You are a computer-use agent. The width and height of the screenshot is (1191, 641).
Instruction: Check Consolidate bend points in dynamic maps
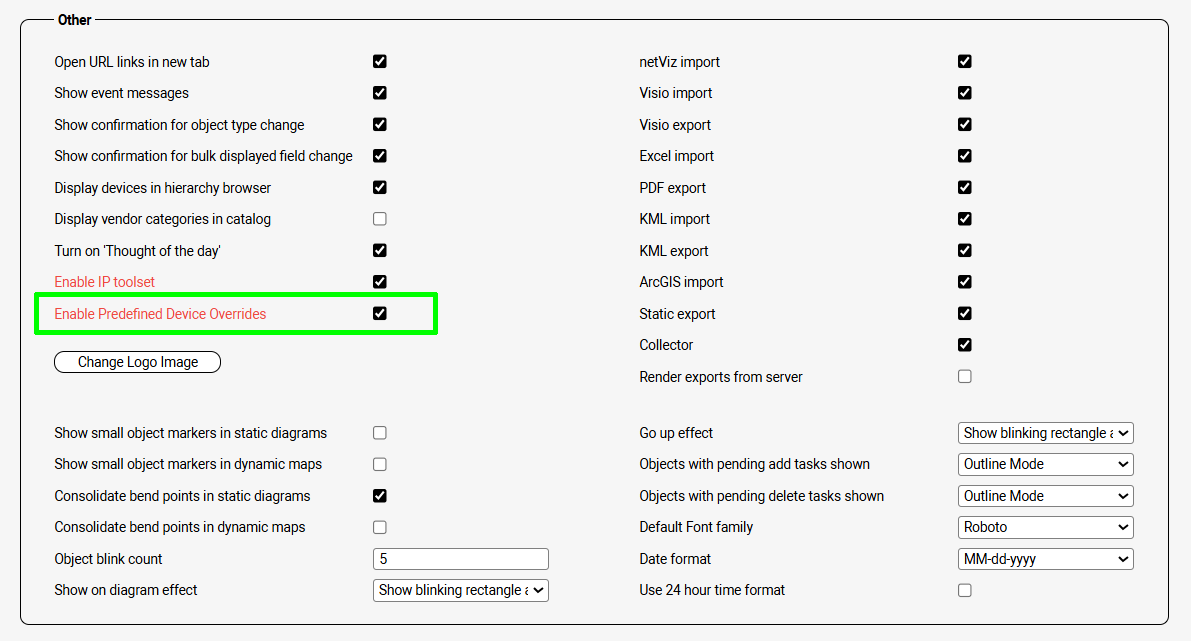click(380, 527)
